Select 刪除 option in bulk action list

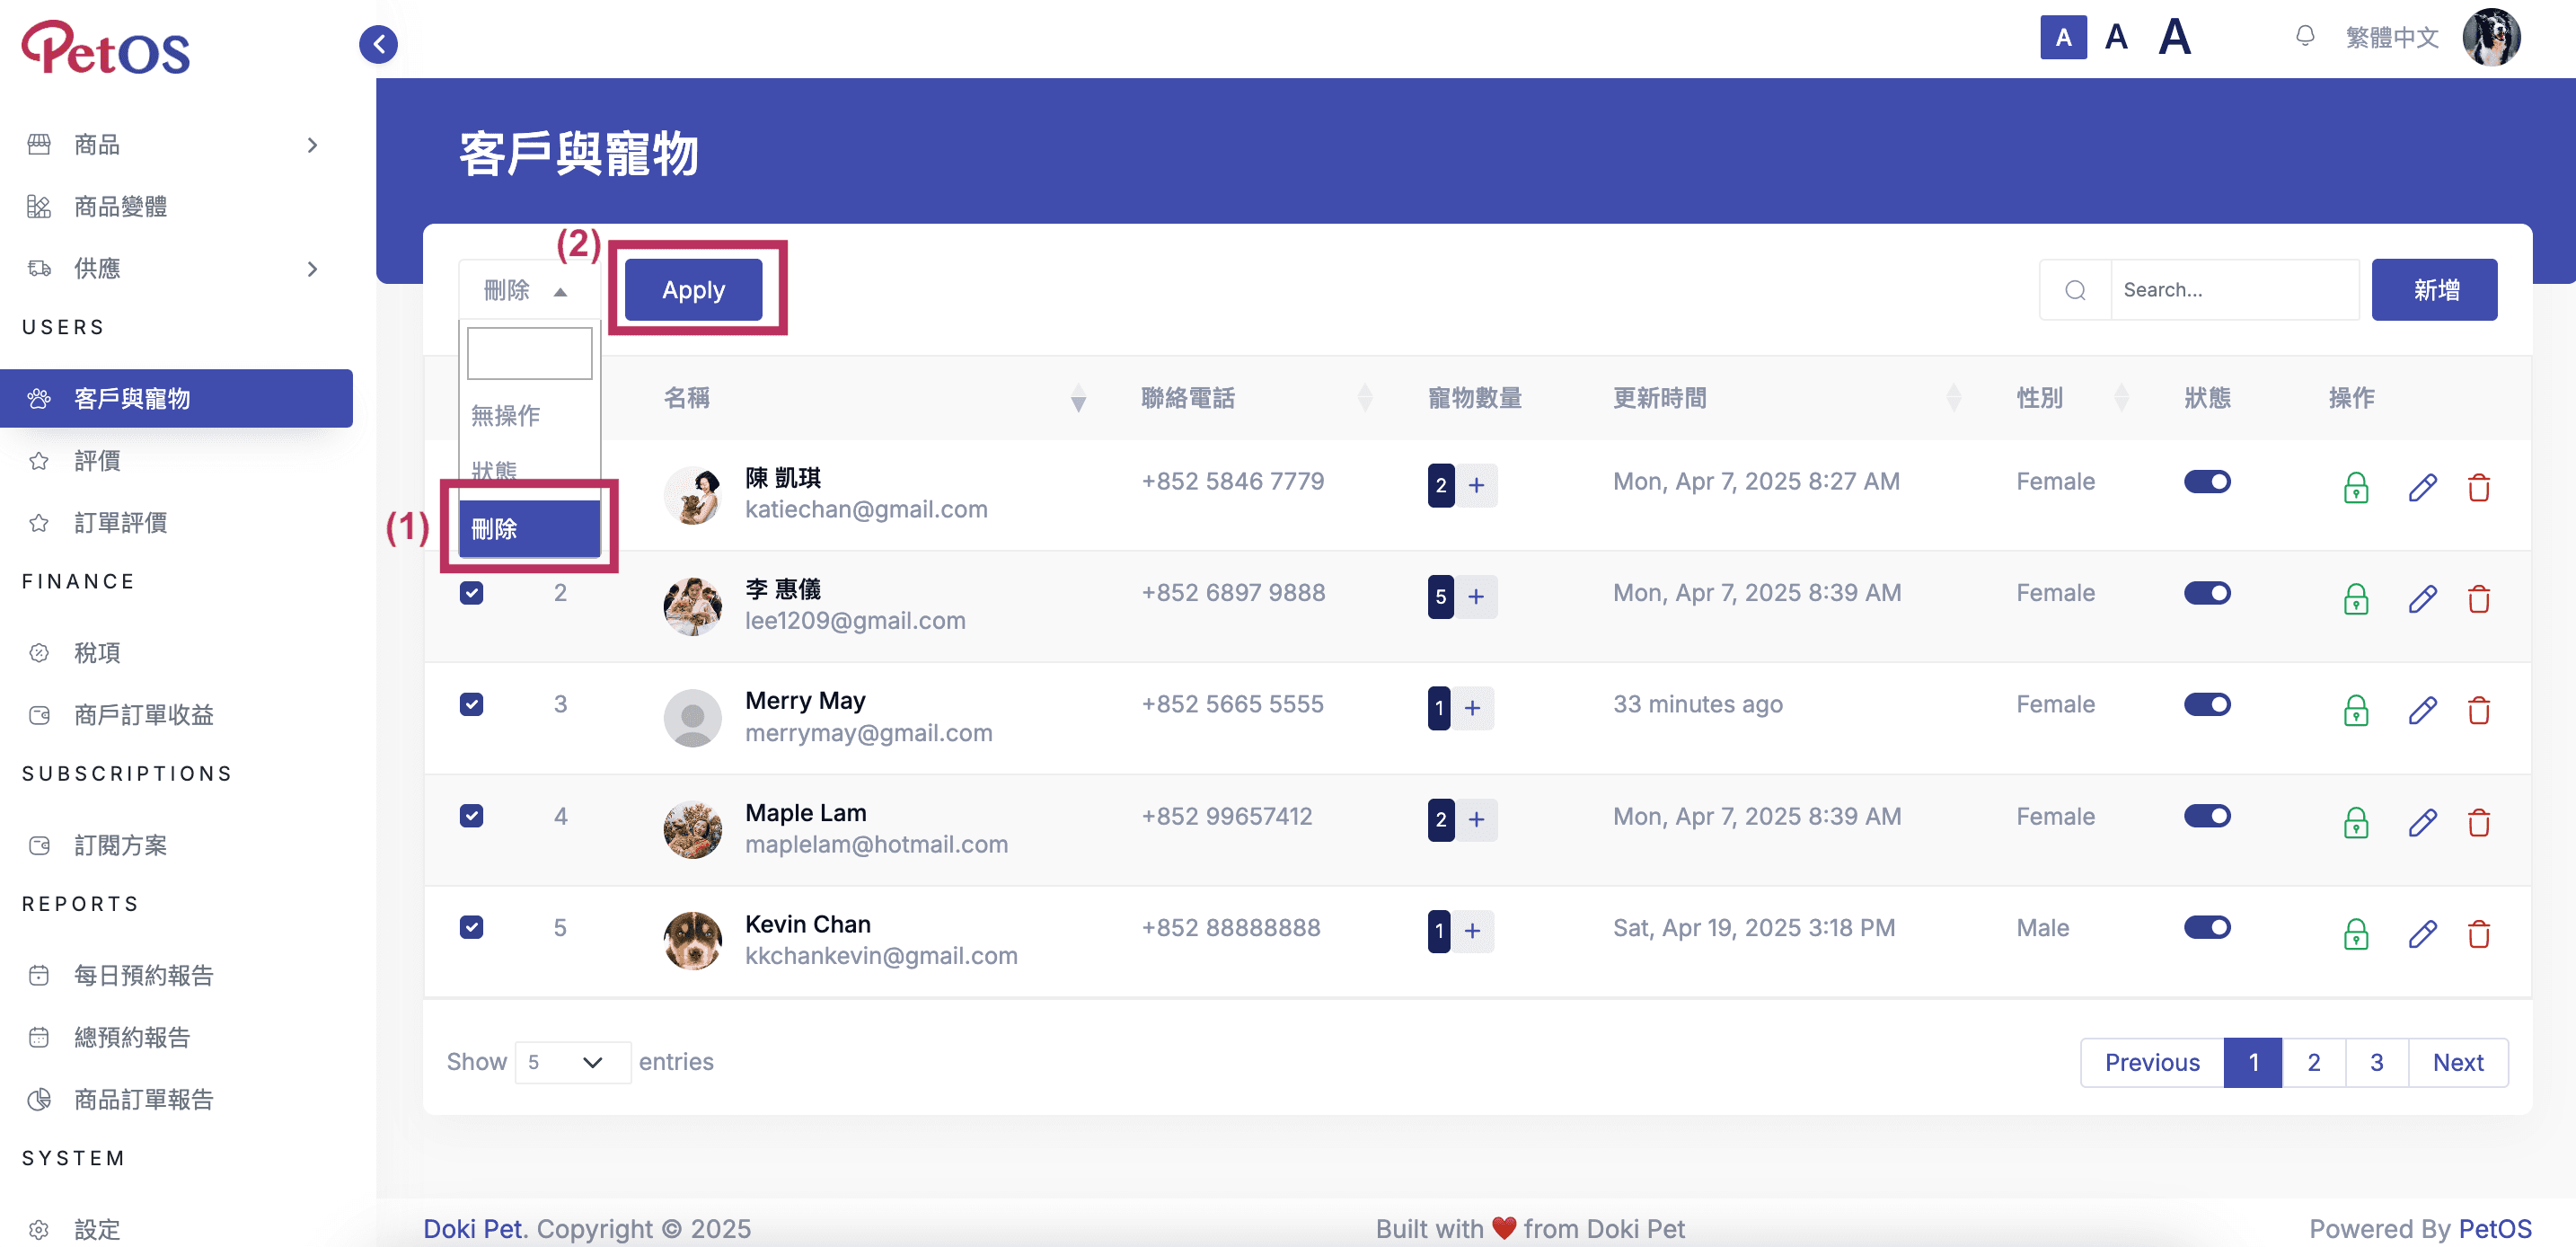[x=529, y=528]
